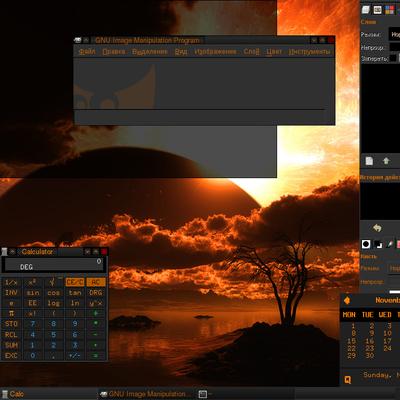Click the raise layer up-arrow icon
This screenshot has width=400, height=400.
(386, 161)
